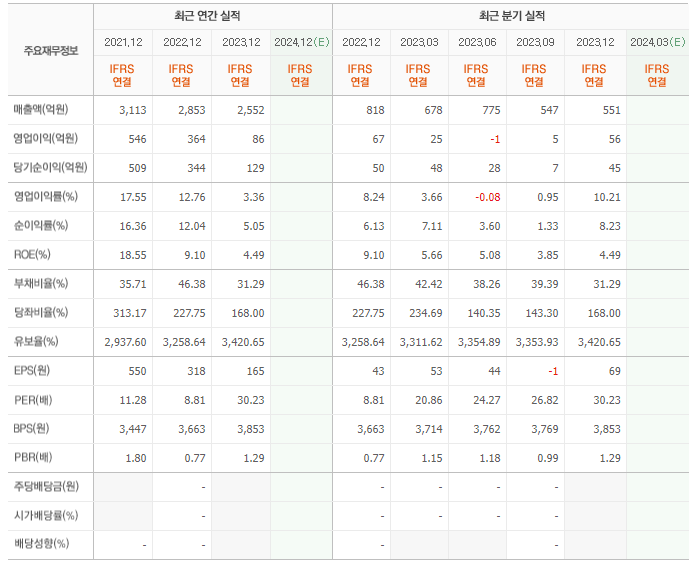Click PBR value 1.80
The height and width of the screenshot is (565, 696).
(x=136, y=458)
